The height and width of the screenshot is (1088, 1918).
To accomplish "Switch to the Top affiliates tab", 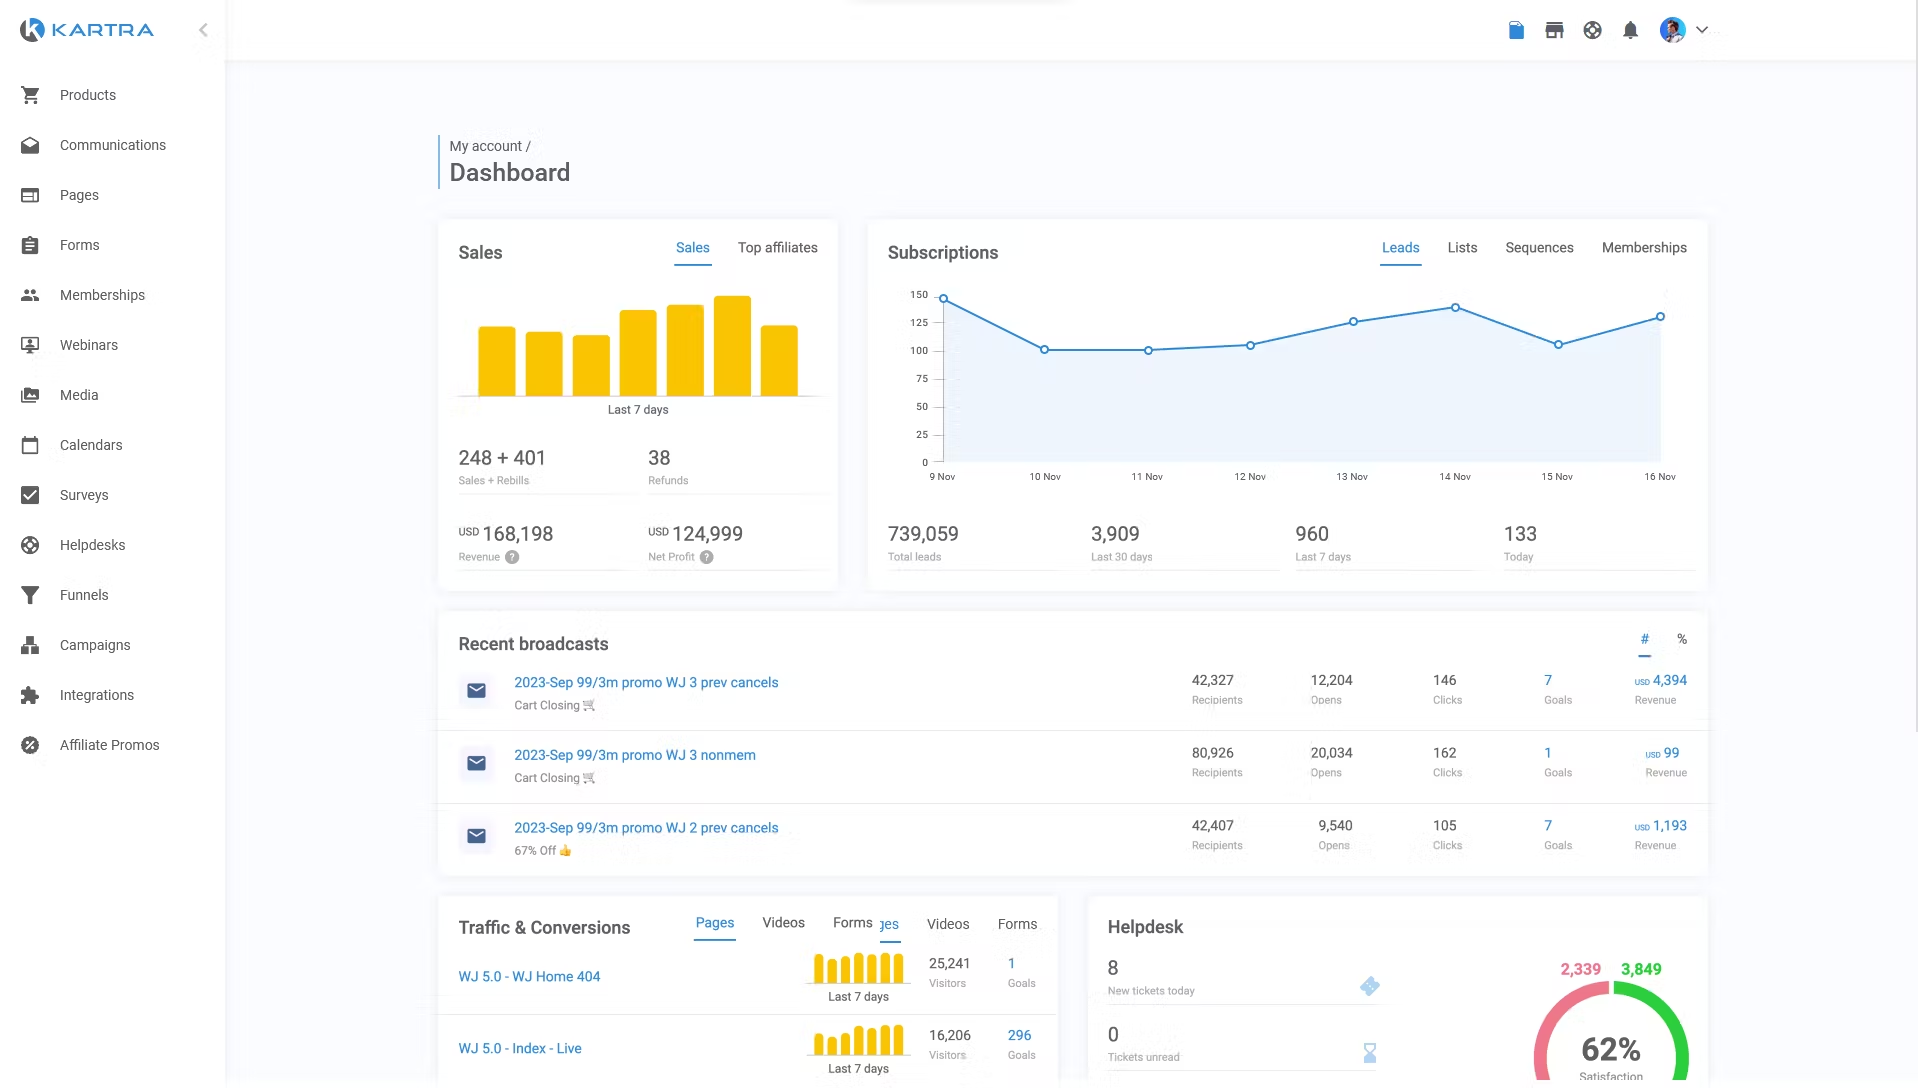I will point(777,248).
